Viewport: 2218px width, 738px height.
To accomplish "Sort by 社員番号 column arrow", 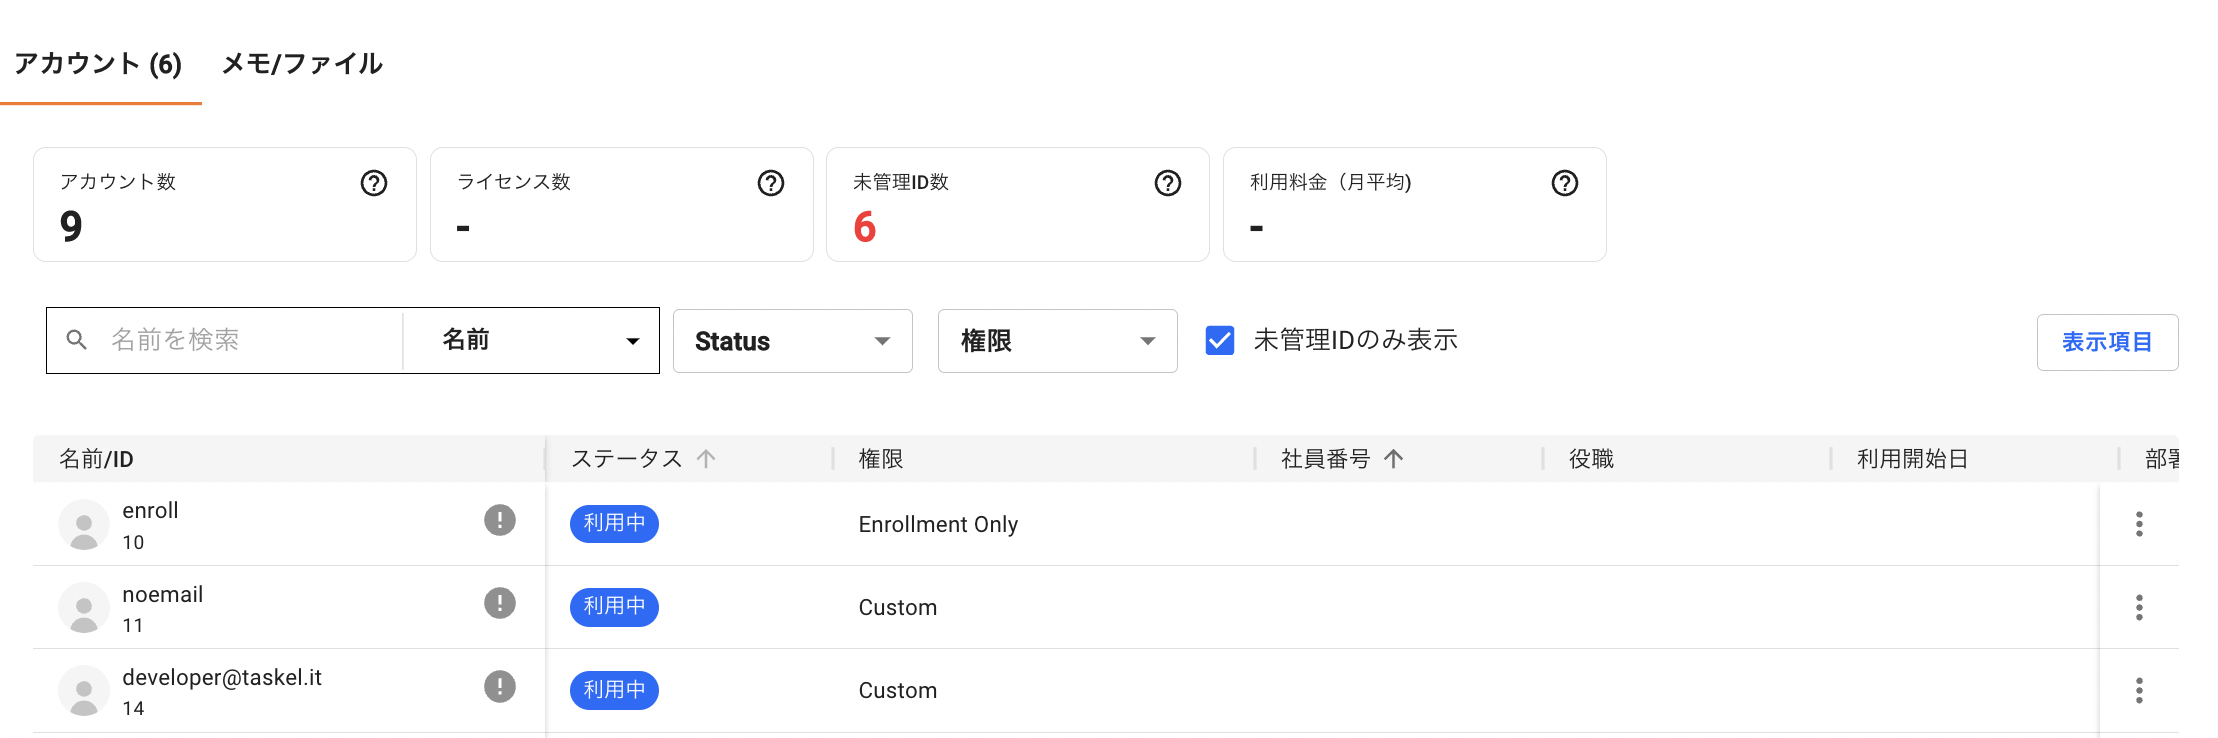I will pyautogui.click(x=1394, y=459).
